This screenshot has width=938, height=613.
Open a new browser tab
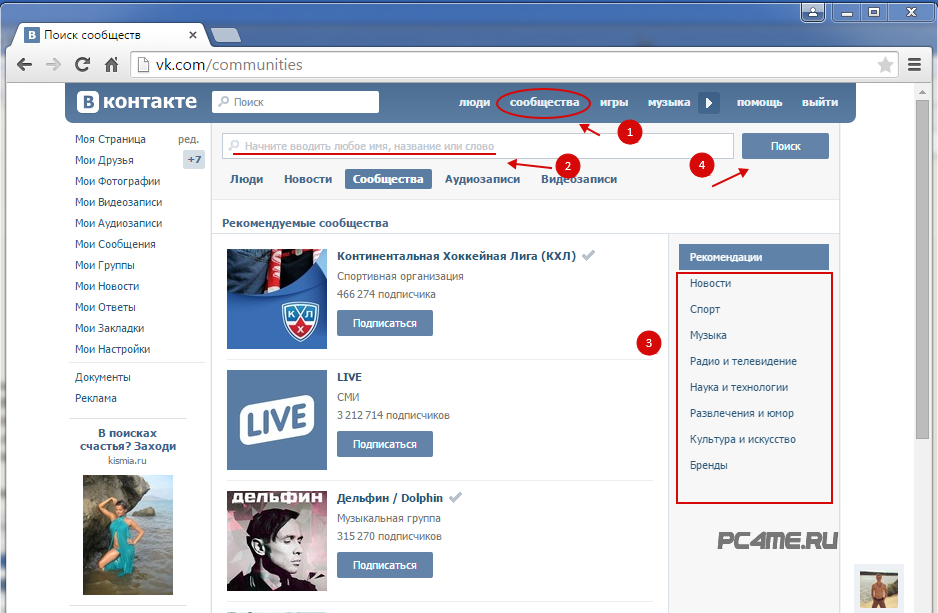pyautogui.click(x=226, y=35)
